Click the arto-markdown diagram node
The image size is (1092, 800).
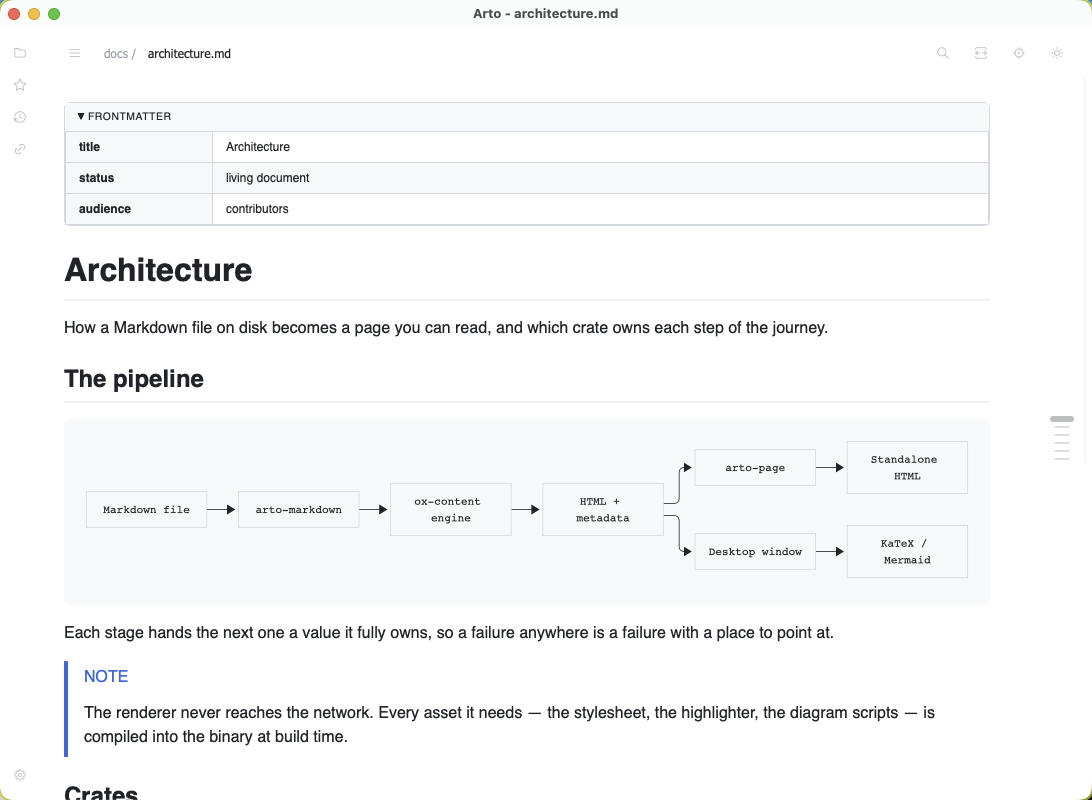(x=299, y=510)
